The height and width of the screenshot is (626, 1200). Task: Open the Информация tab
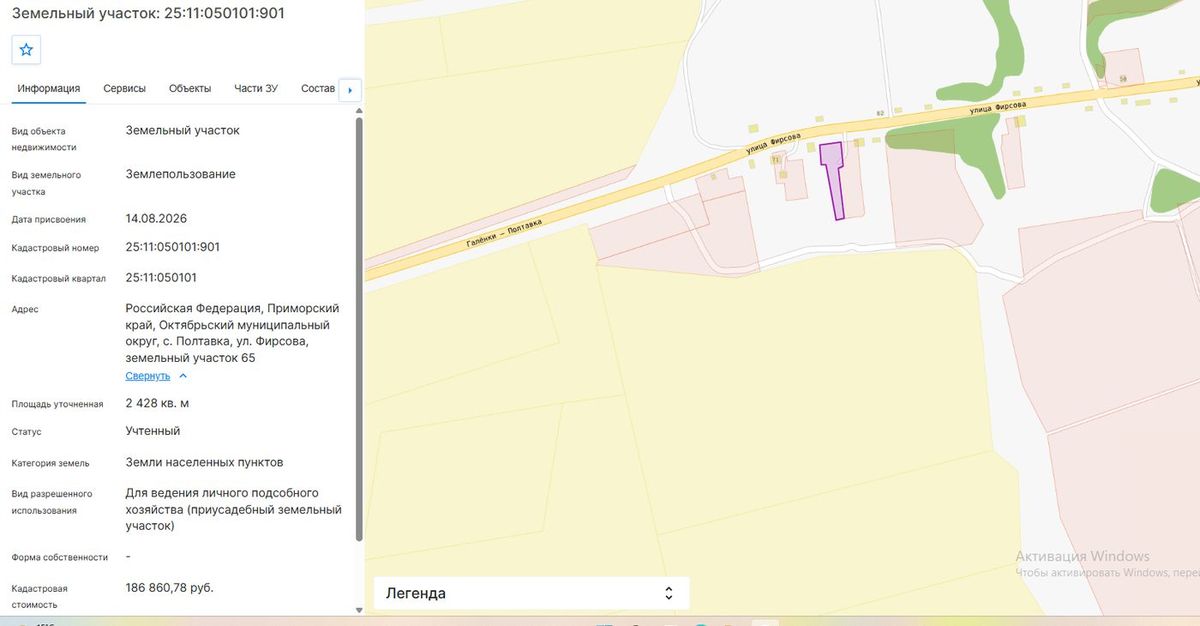pyautogui.click(x=48, y=88)
